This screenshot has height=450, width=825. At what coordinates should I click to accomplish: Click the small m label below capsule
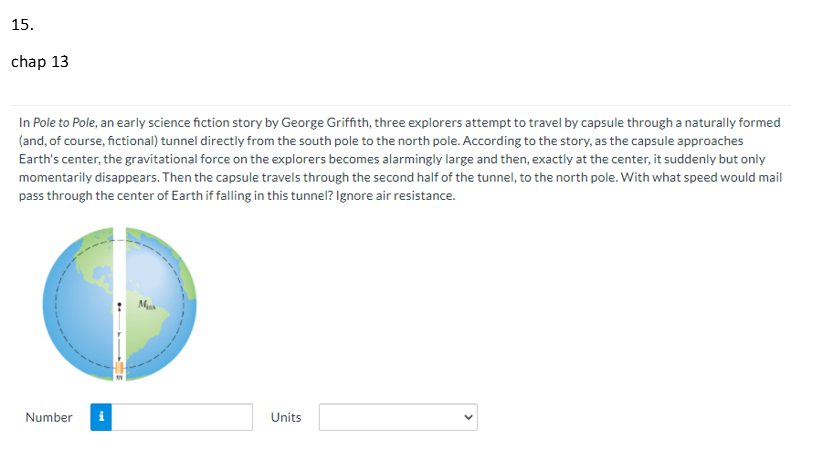(118, 379)
